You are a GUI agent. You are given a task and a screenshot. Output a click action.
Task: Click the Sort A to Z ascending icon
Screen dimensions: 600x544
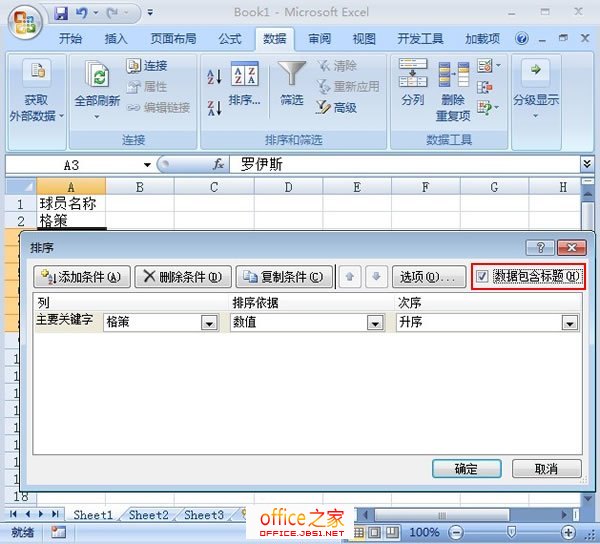(215, 77)
